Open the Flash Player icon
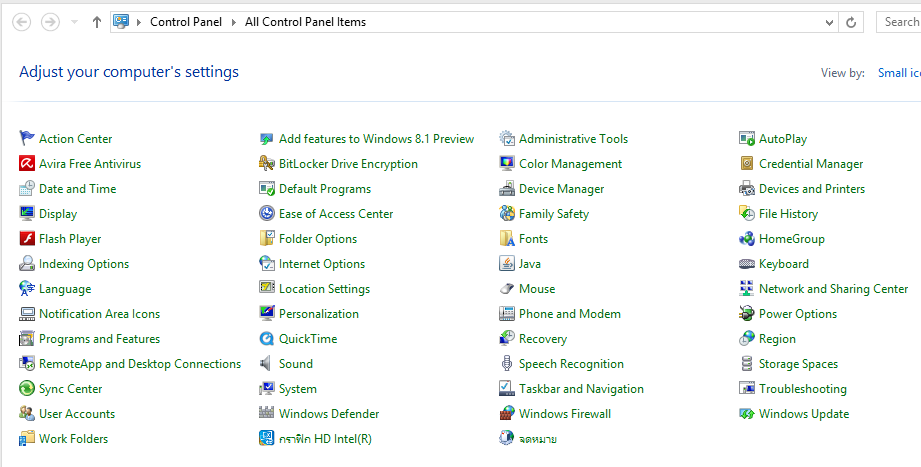Screen dimensions: 921x467 point(27,239)
